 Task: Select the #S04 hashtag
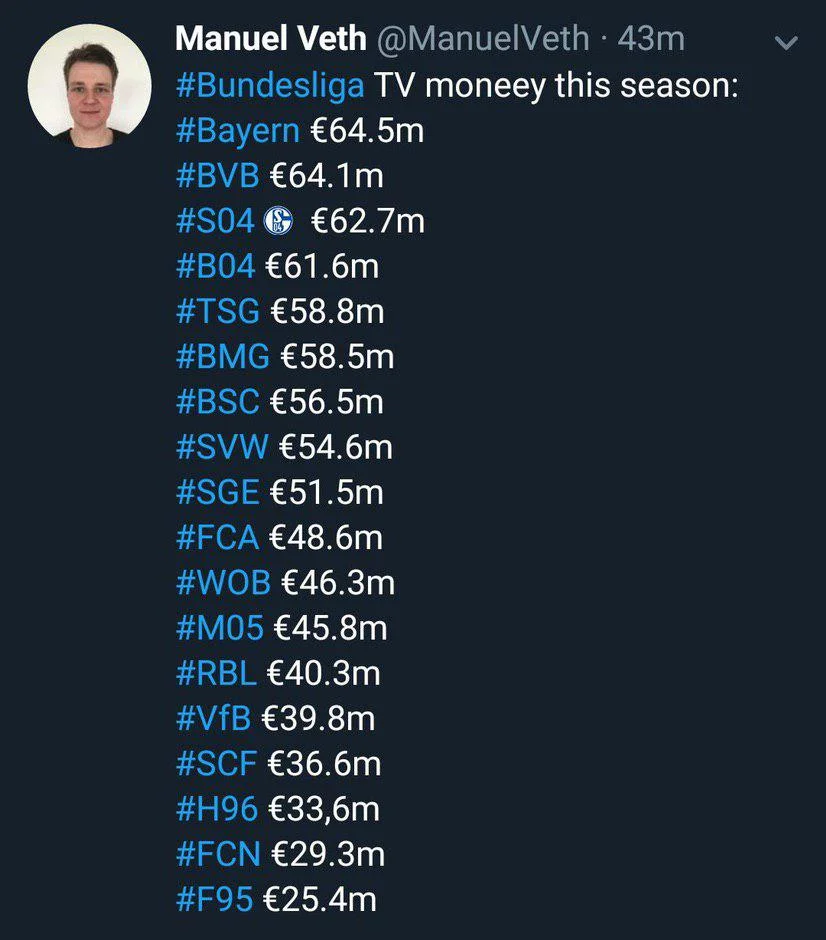(215, 221)
